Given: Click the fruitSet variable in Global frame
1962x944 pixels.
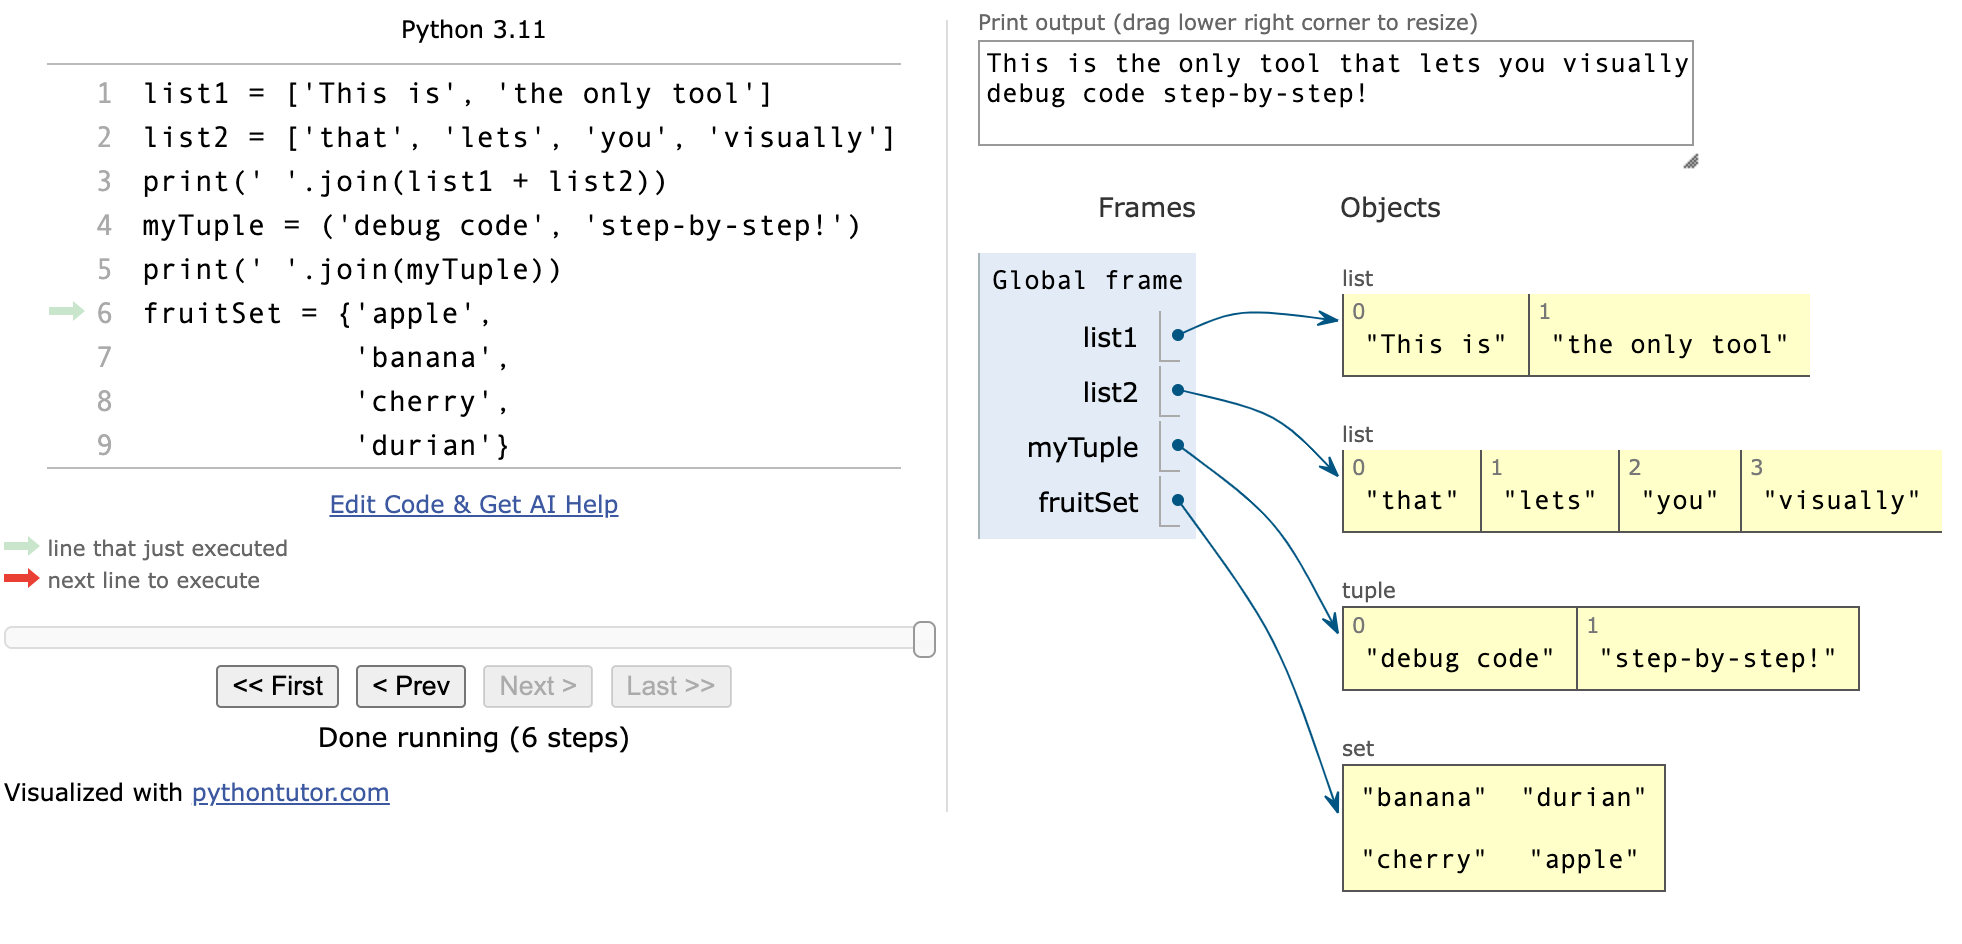Looking at the screenshot, I should [1088, 502].
